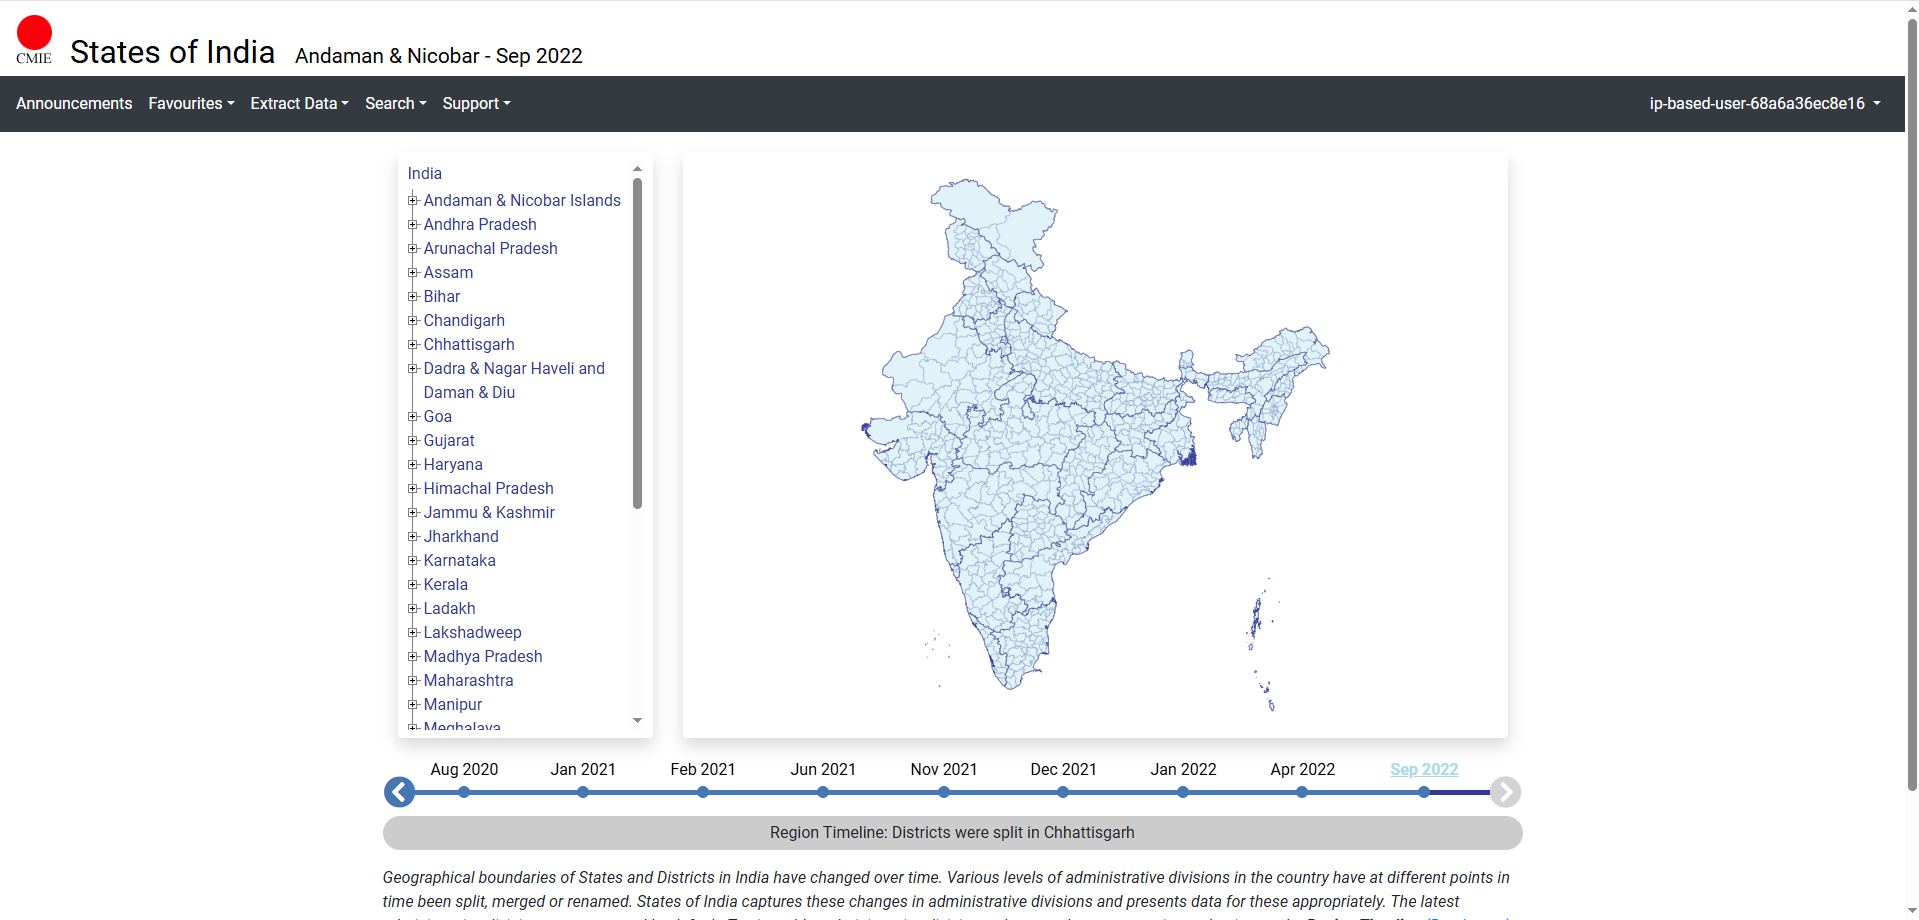
Task: Open the Announcements page
Action: (74, 104)
